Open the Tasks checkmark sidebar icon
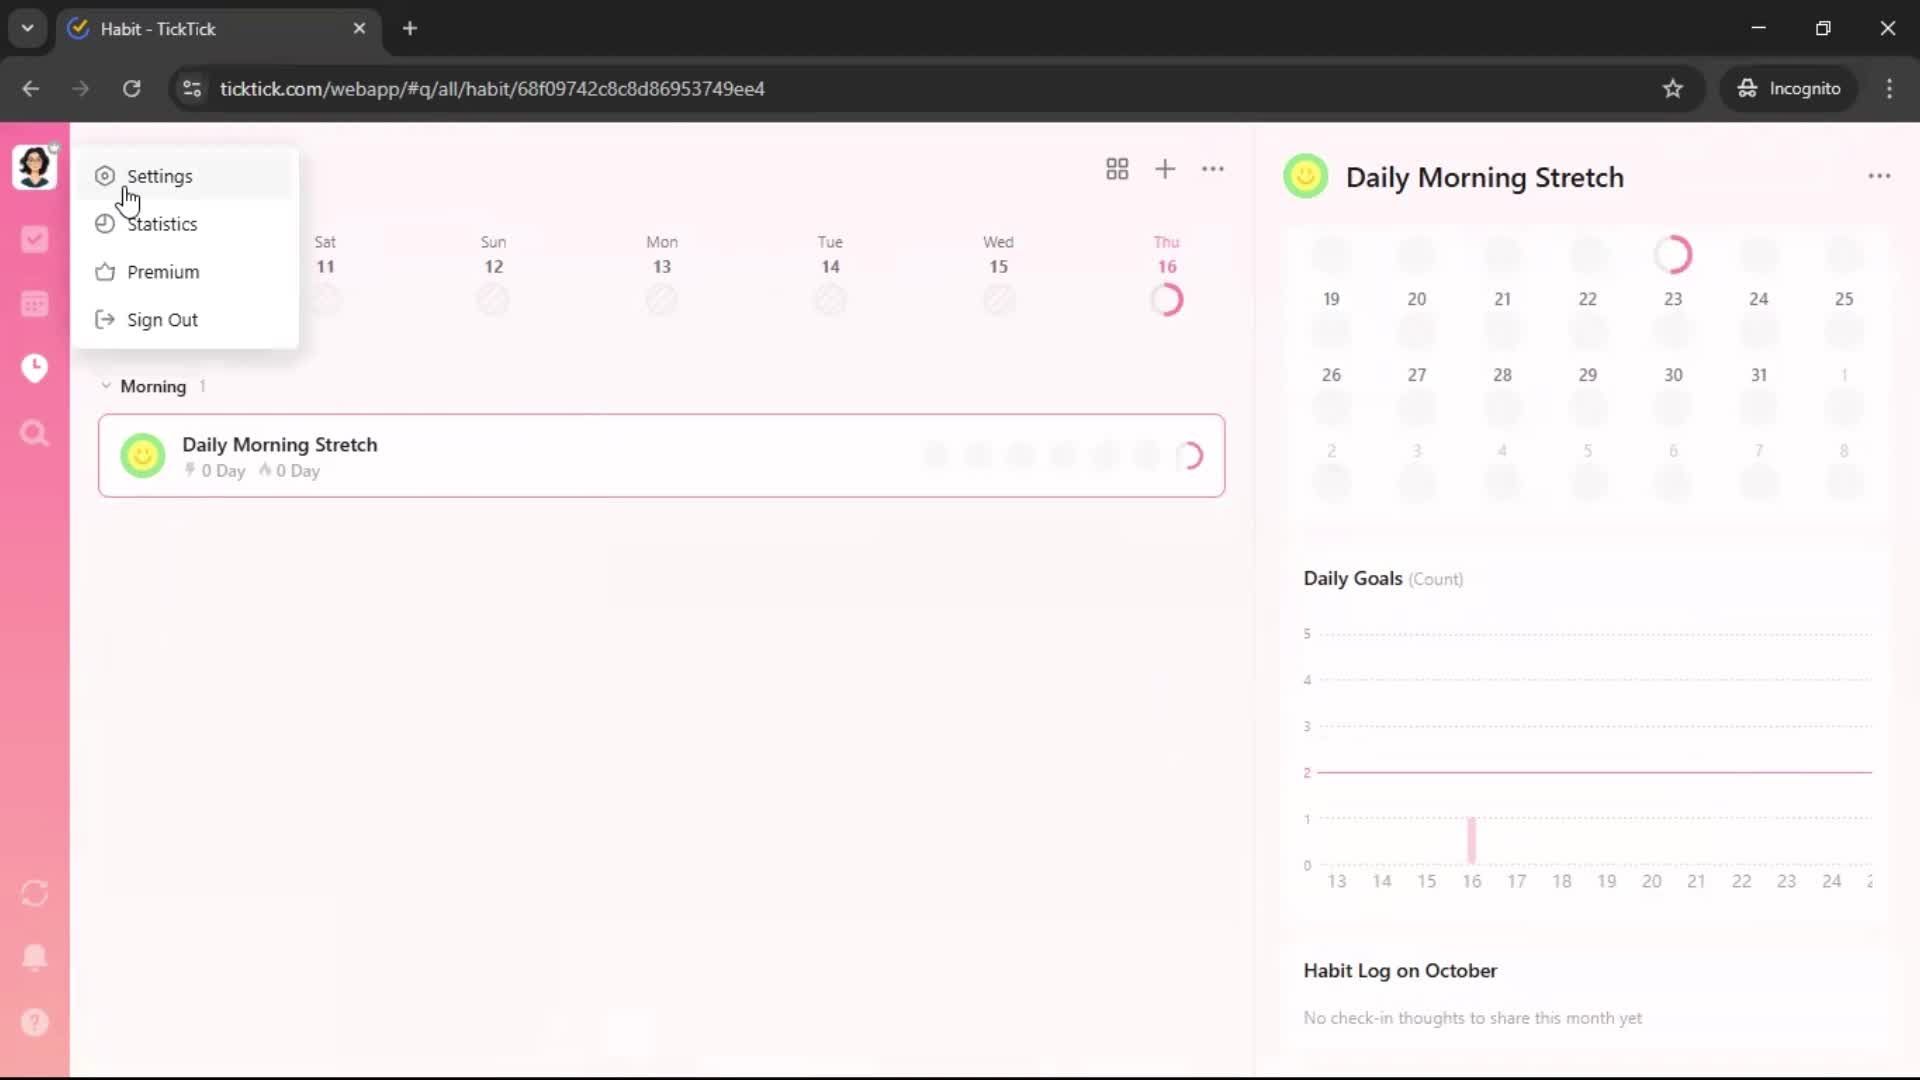The width and height of the screenshot is (1920, 1080). [x=34, y=239]
